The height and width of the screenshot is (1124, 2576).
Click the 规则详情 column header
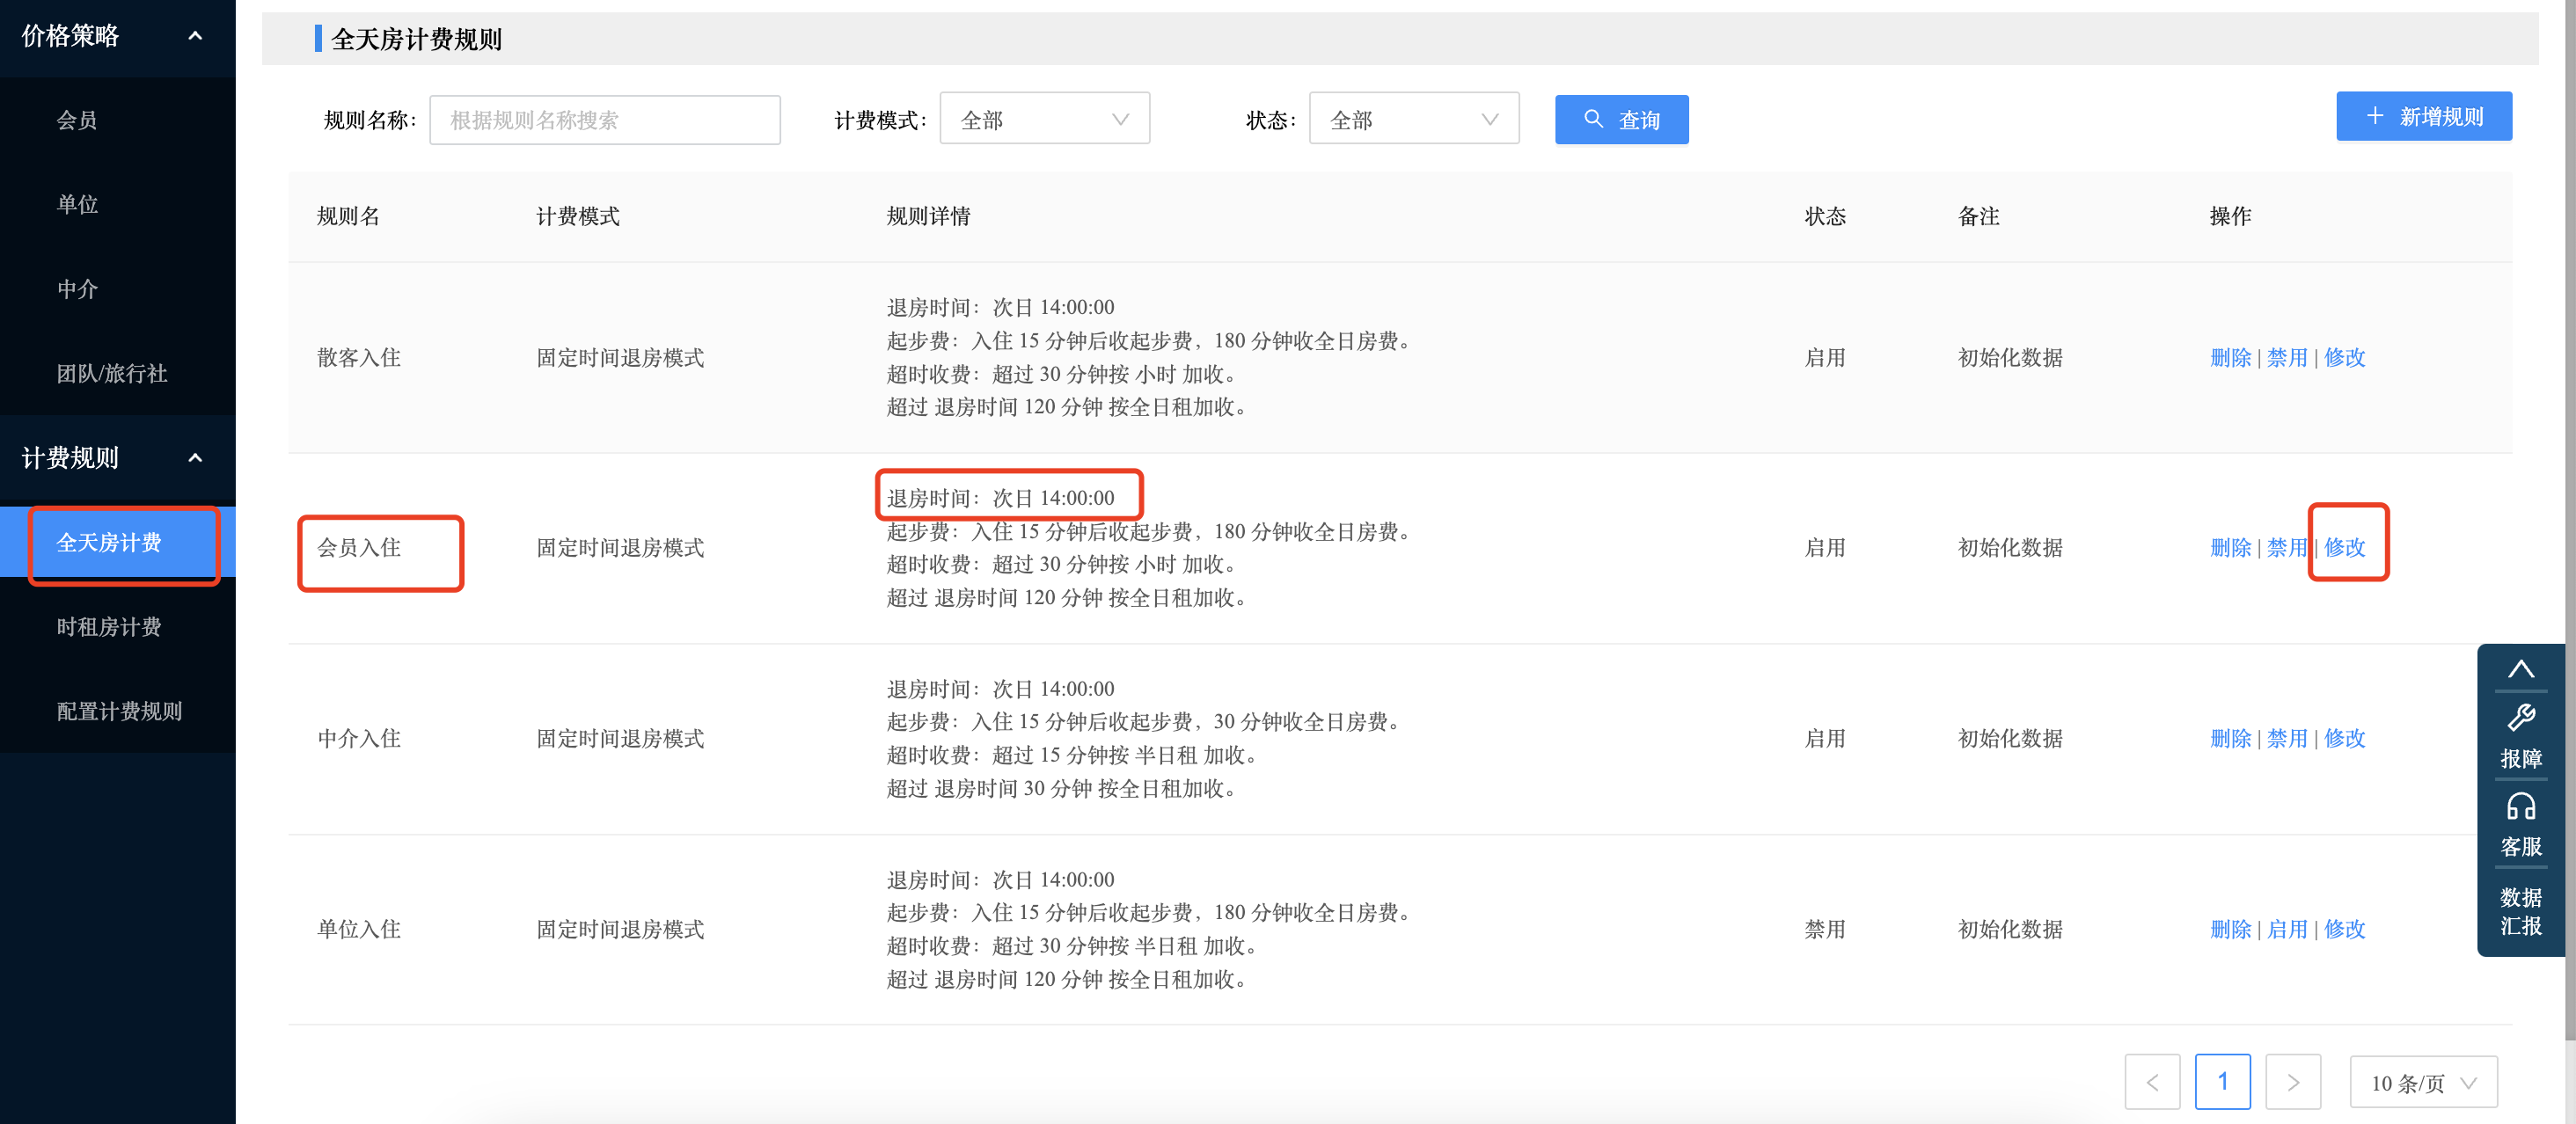(928, 216)
